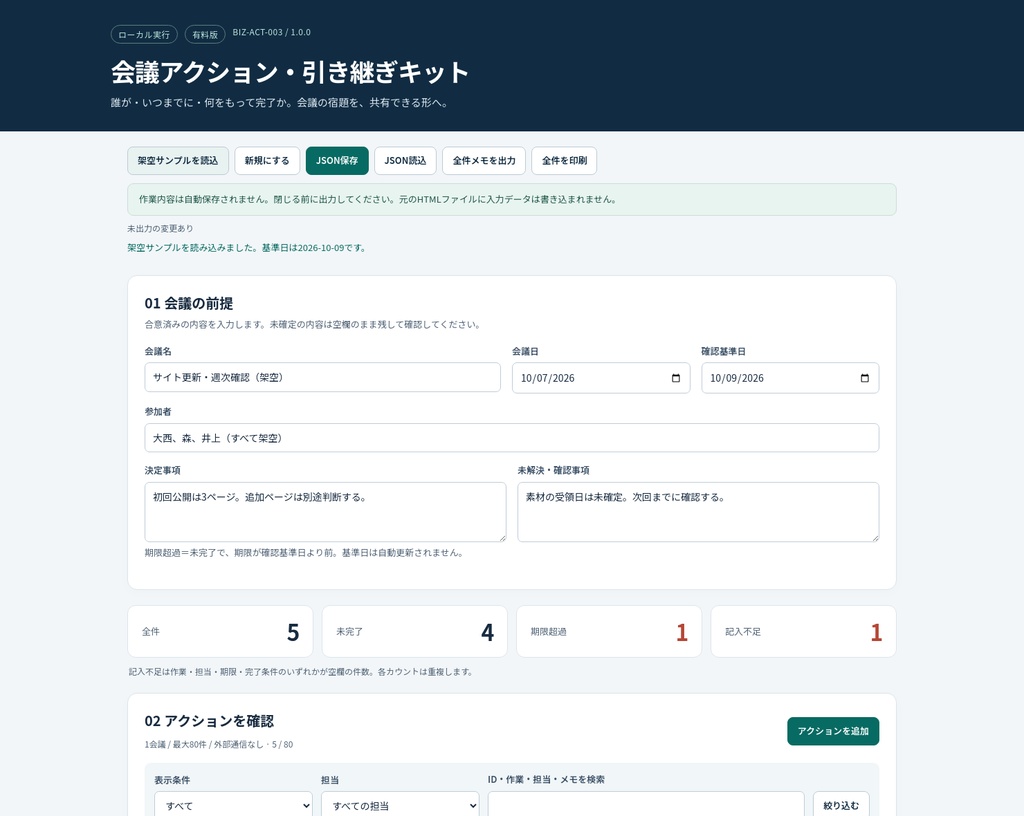Click the 1会議 / 最大80件 limit text
The height and width of the screenshot is (816, 1024).
(x=219, y=744)
